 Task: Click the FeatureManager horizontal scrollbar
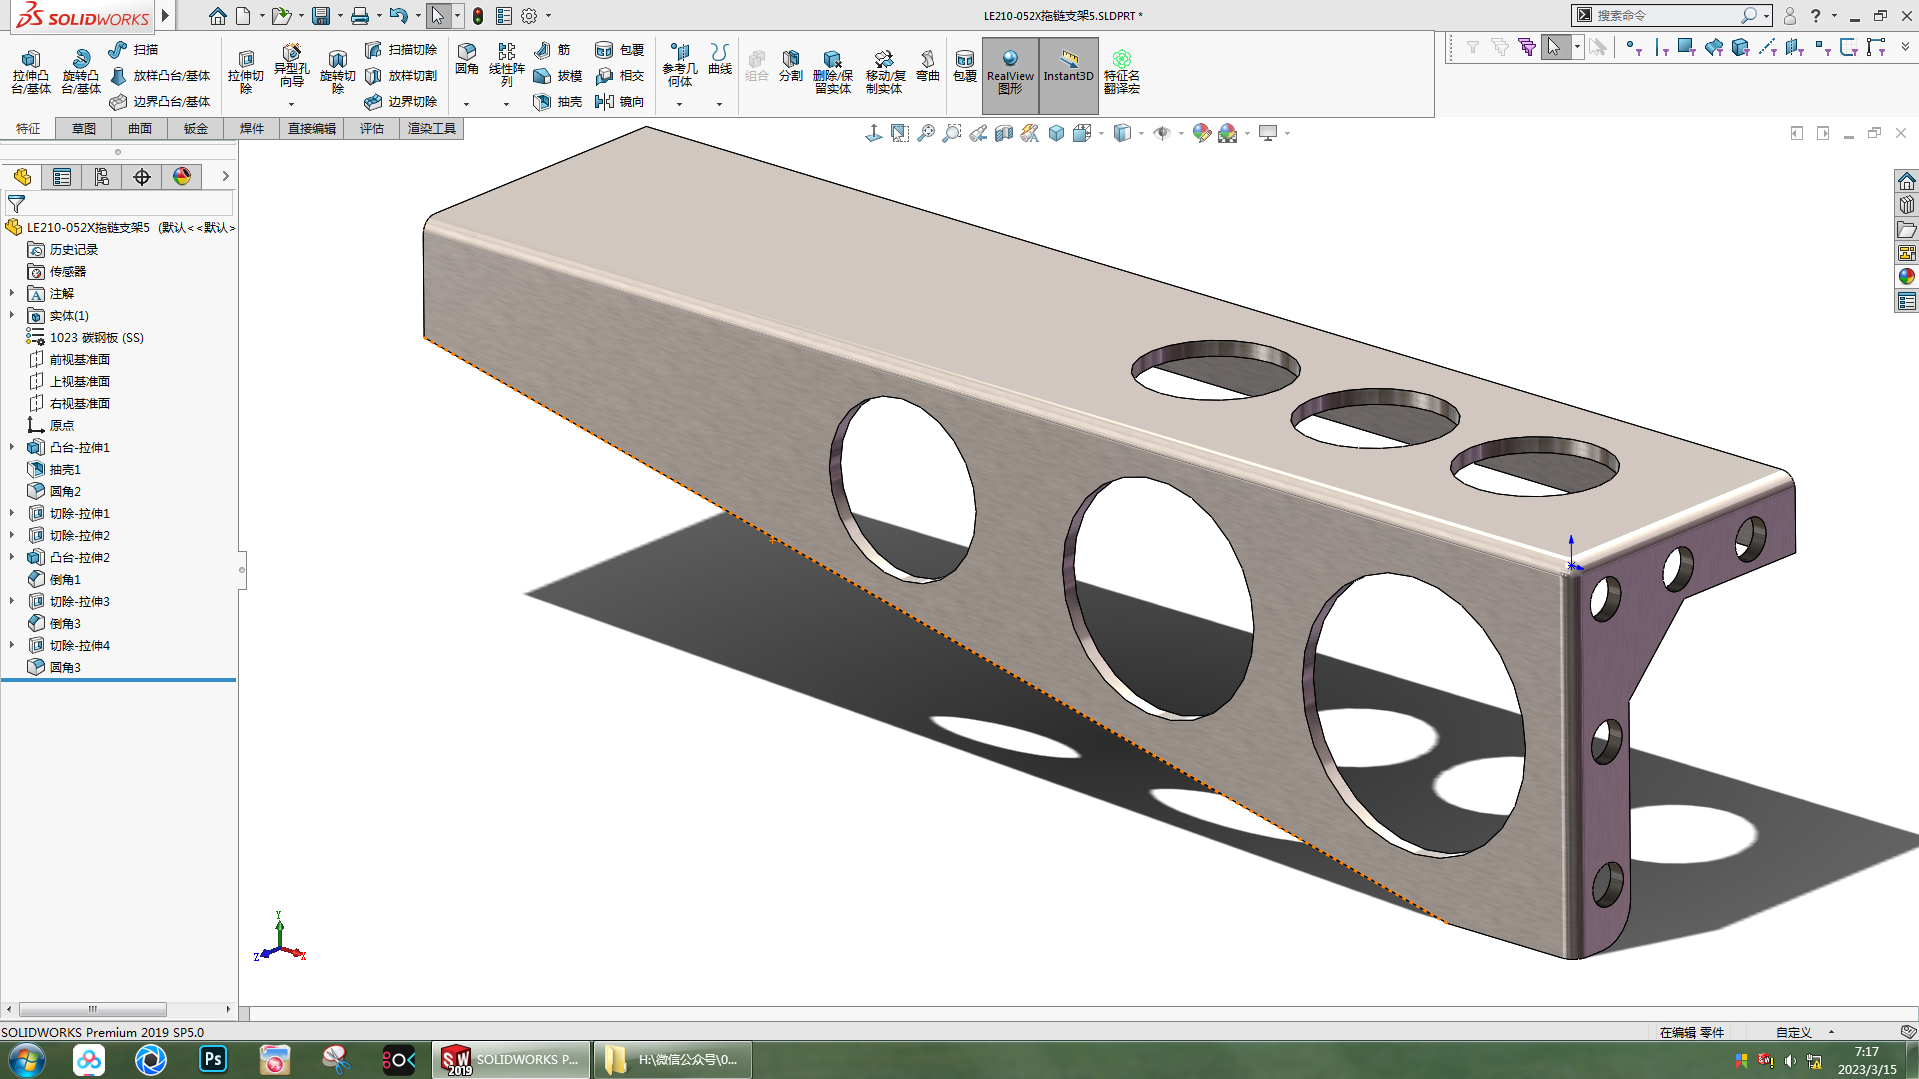point(92,1009)
